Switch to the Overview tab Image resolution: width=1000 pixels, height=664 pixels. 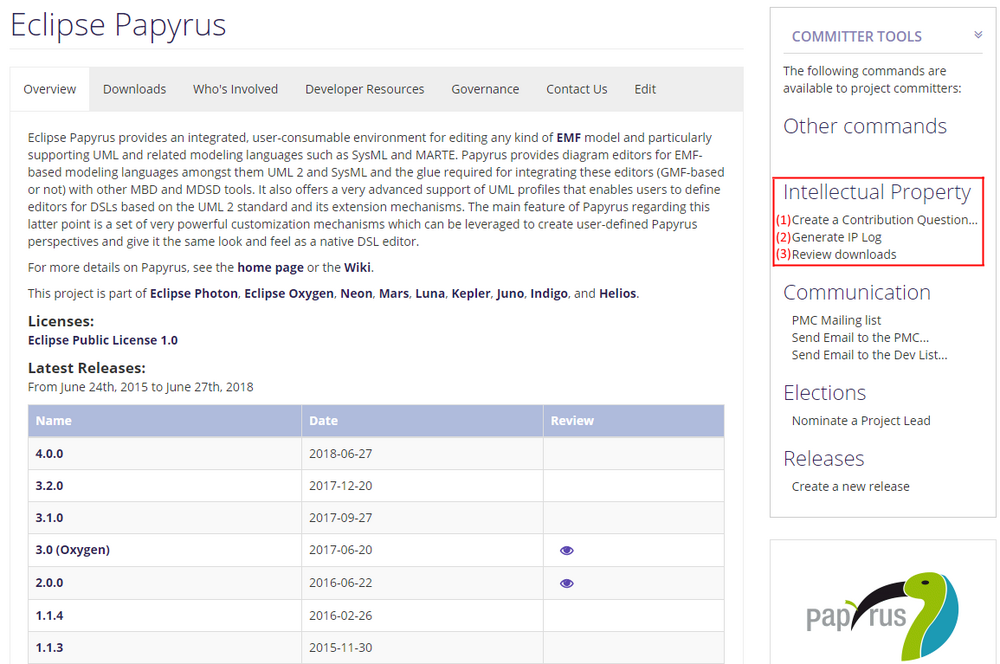[50, 89]
